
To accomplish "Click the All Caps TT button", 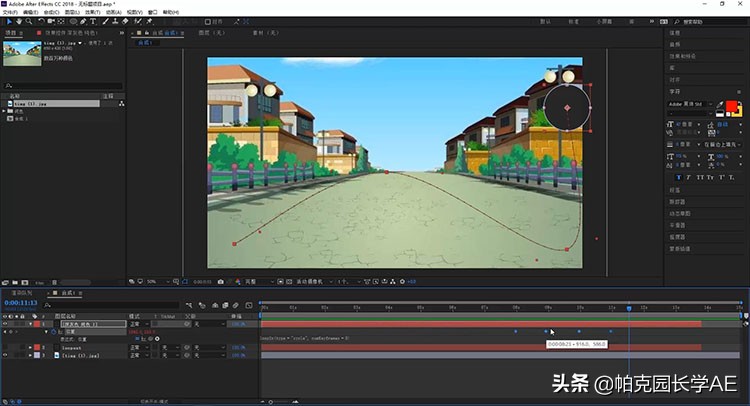I will [700, 177].
